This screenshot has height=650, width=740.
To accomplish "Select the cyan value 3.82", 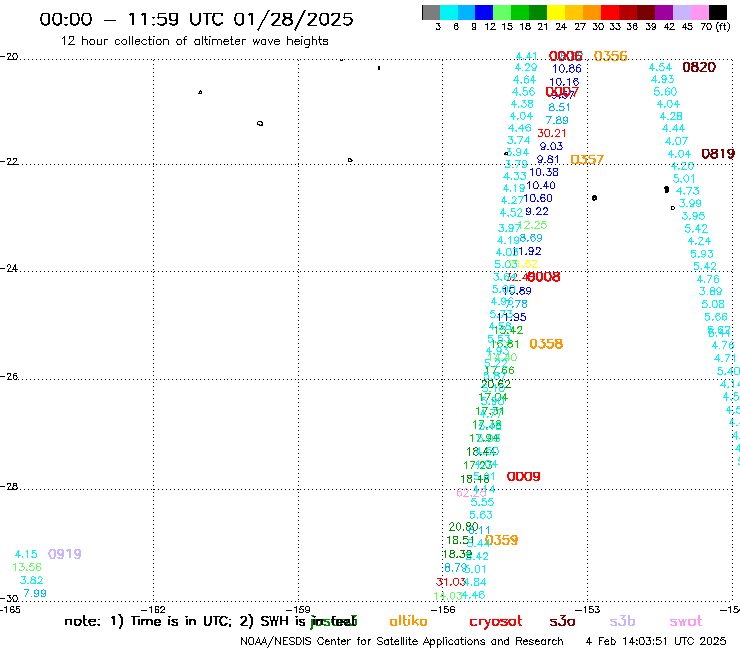I will click(x=32, y=580).
